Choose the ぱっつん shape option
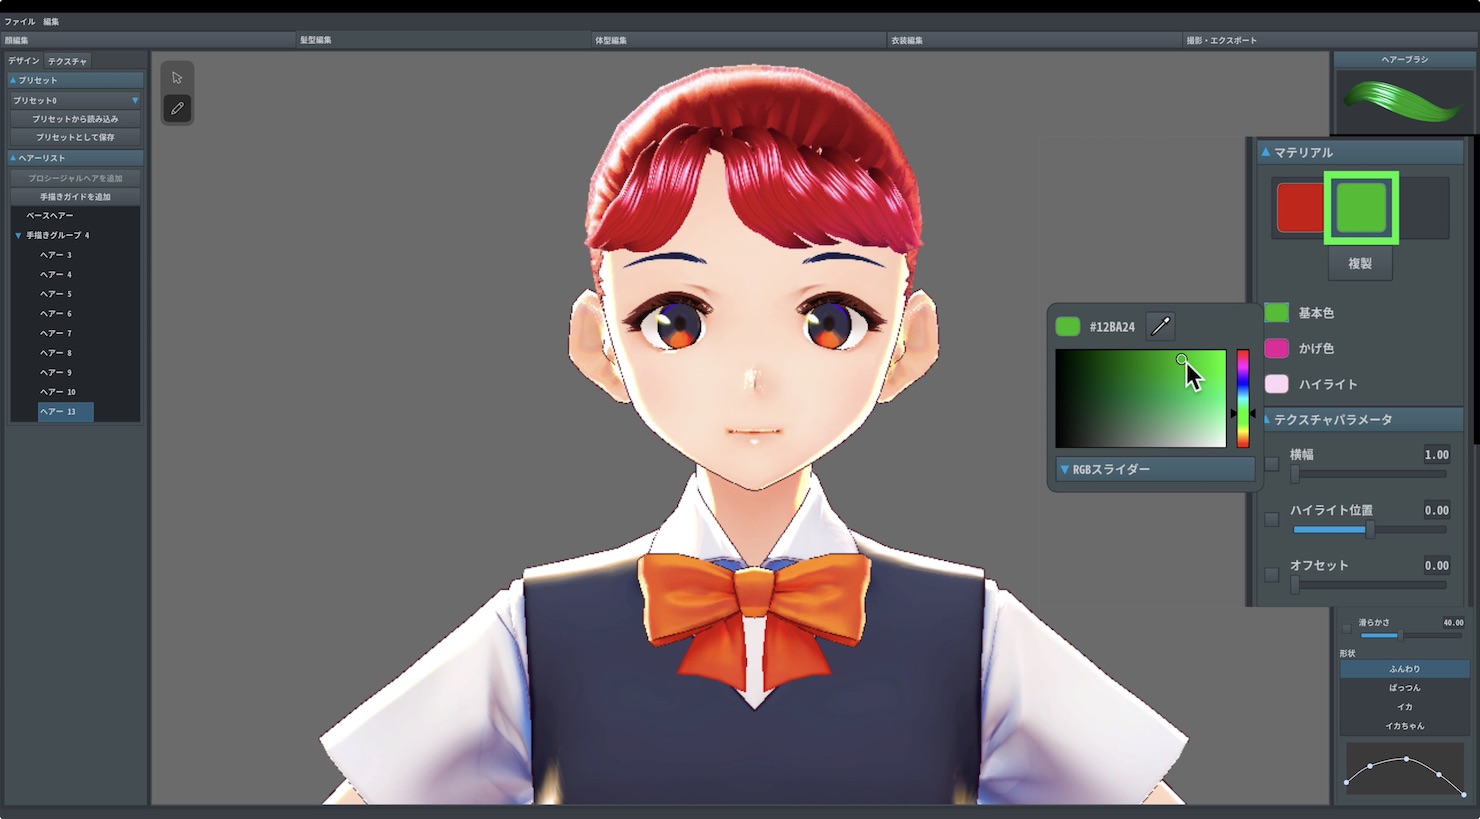This screenshot has width=1480, height=819. coord(1404,688)
